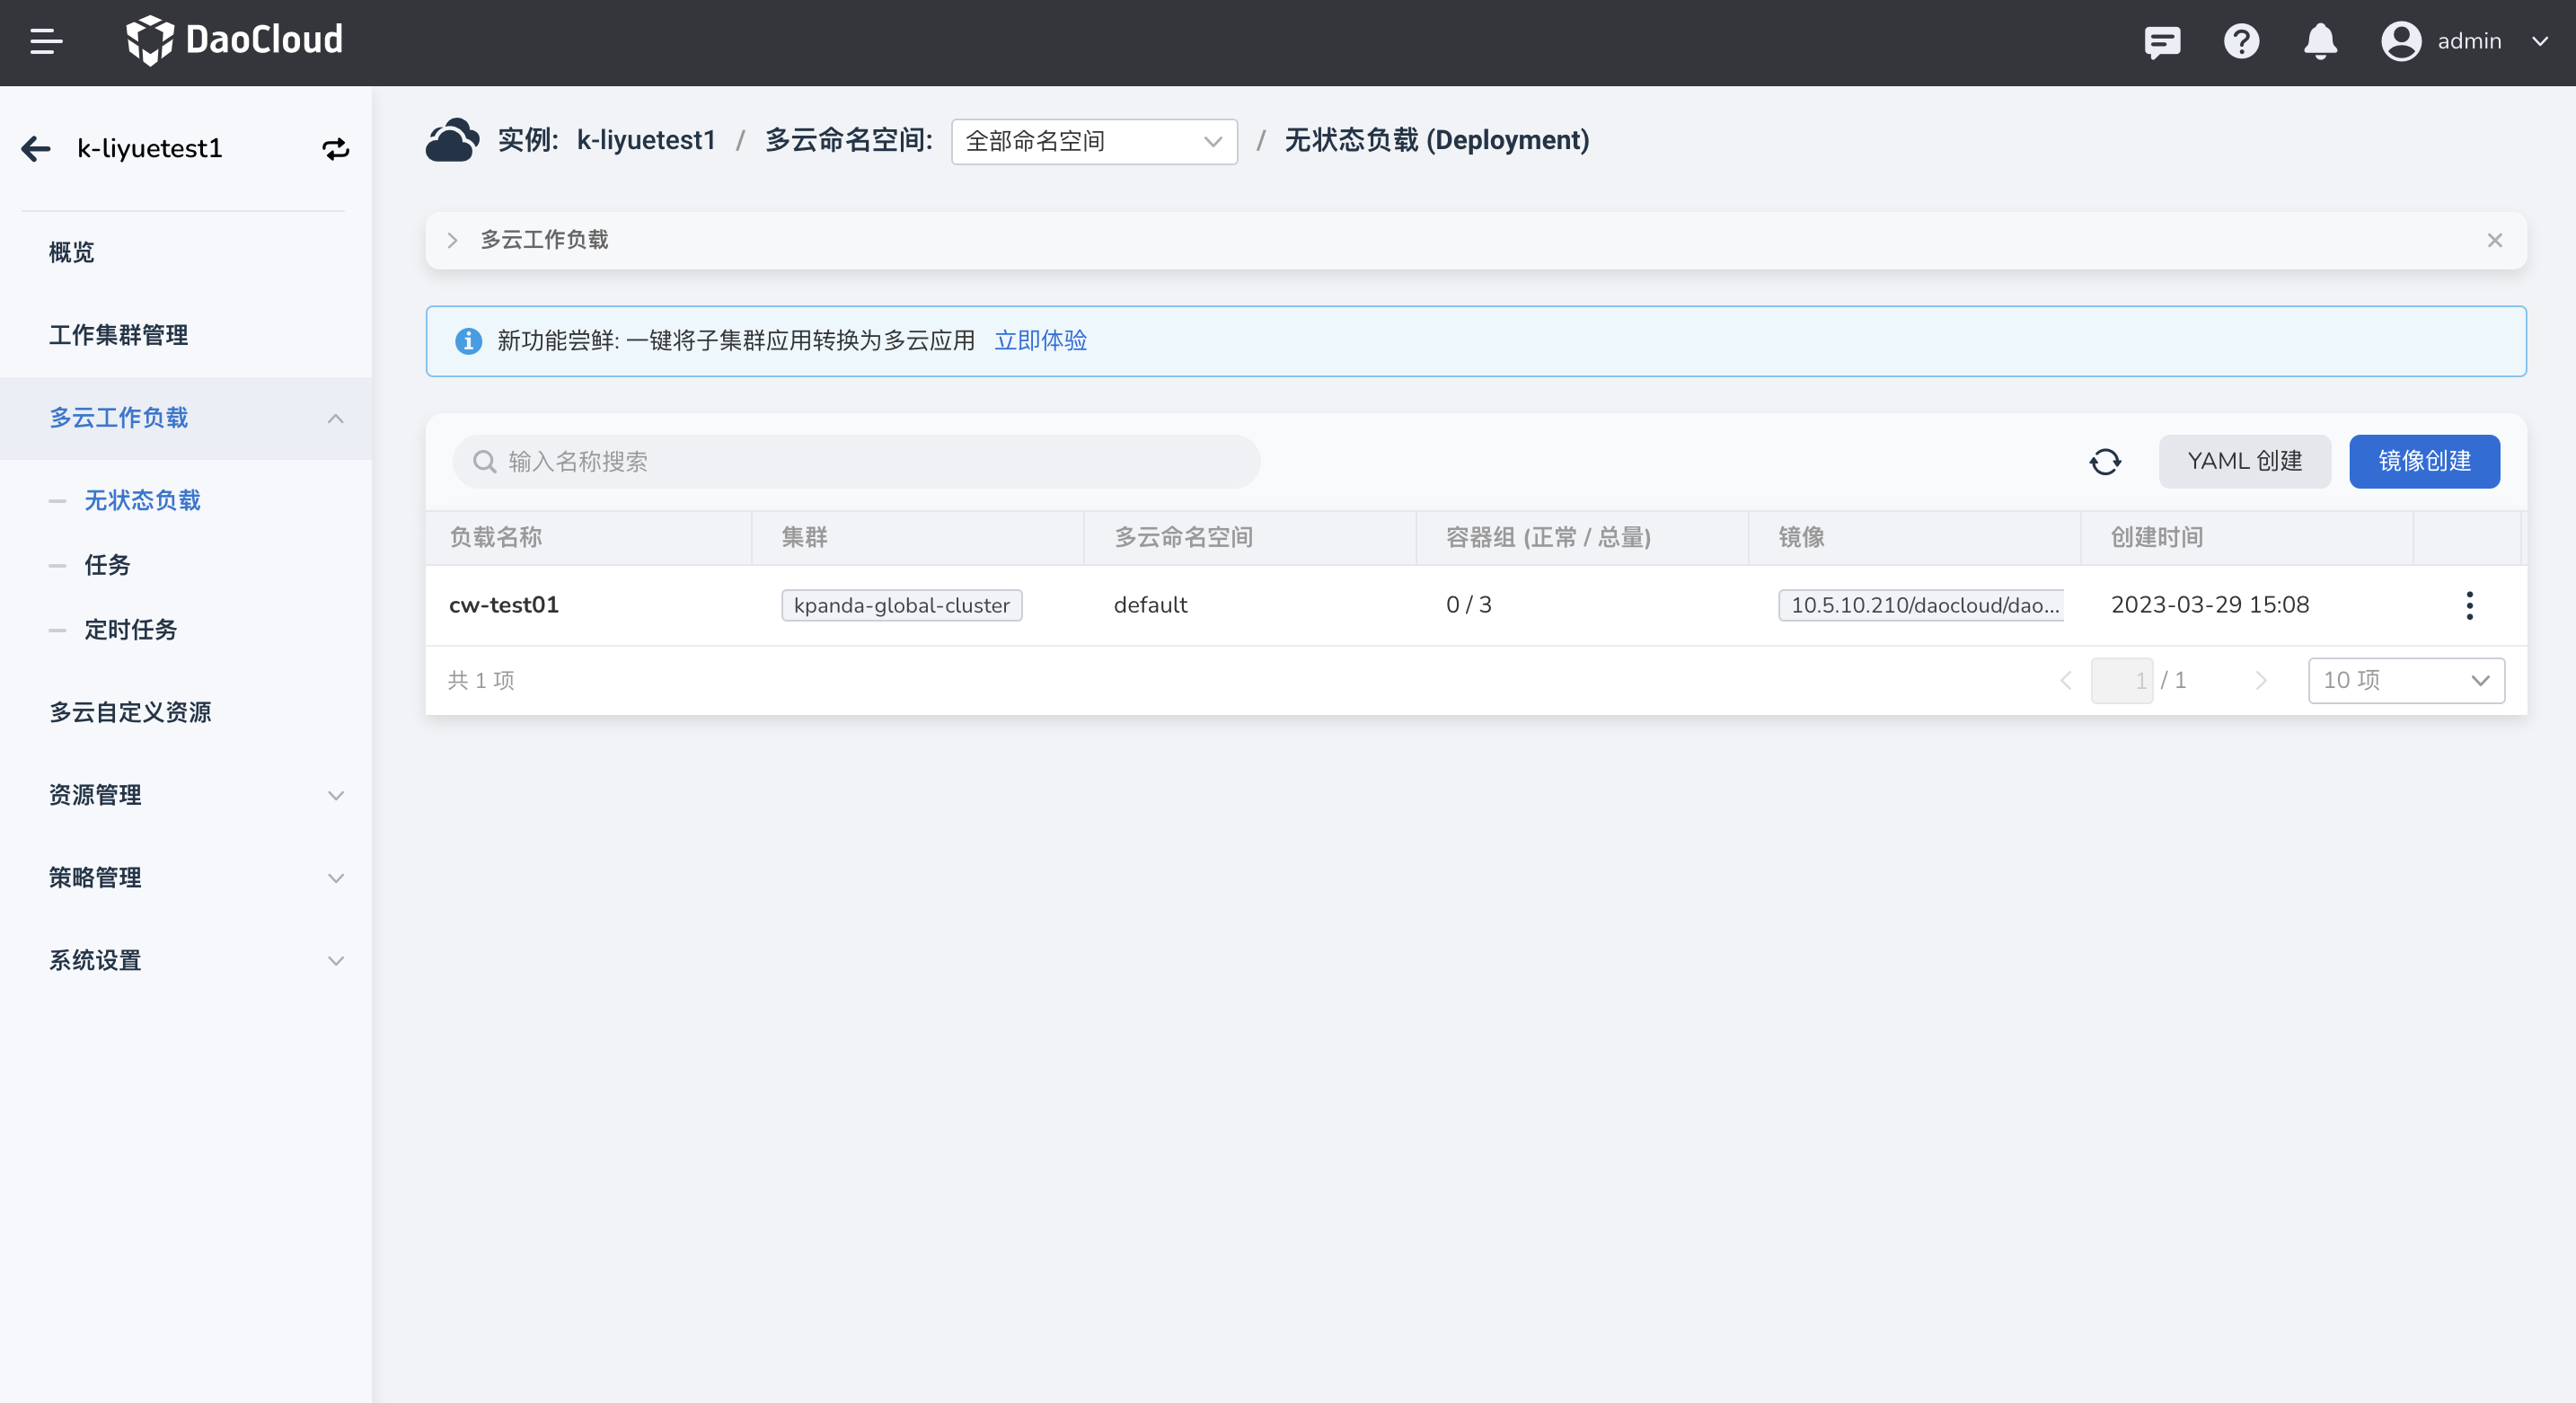Click the default namespace cell
Image resolution: width=2576 pixels, height=1403 pixels.
[1150, 605]
